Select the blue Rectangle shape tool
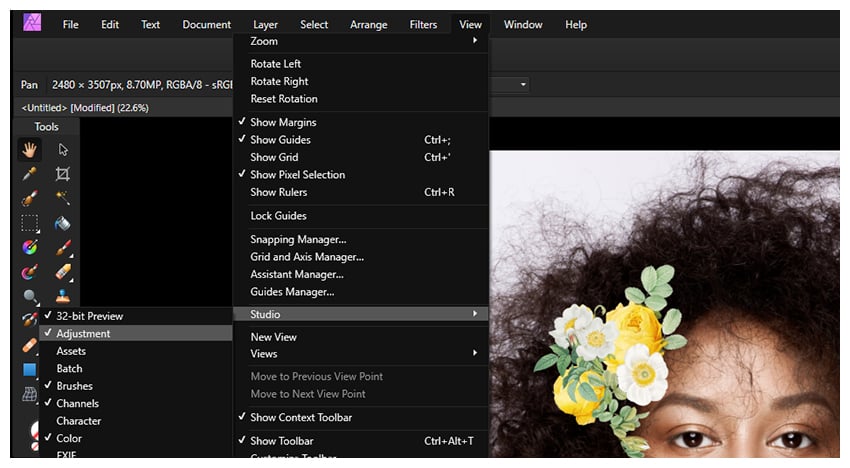The height and width of the screenshot is (468, 850). (29, 369)
